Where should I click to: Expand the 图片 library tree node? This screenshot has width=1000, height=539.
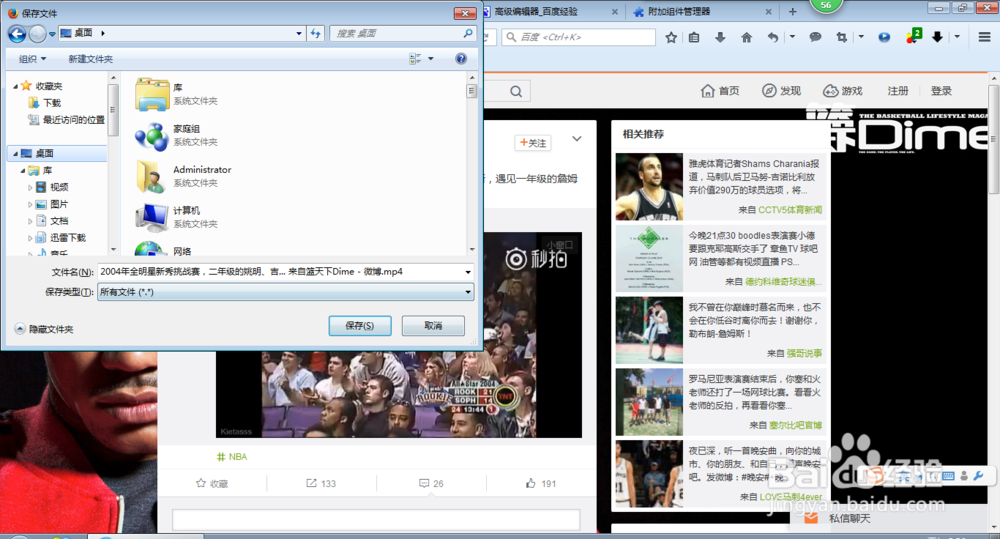pos(30,205)
